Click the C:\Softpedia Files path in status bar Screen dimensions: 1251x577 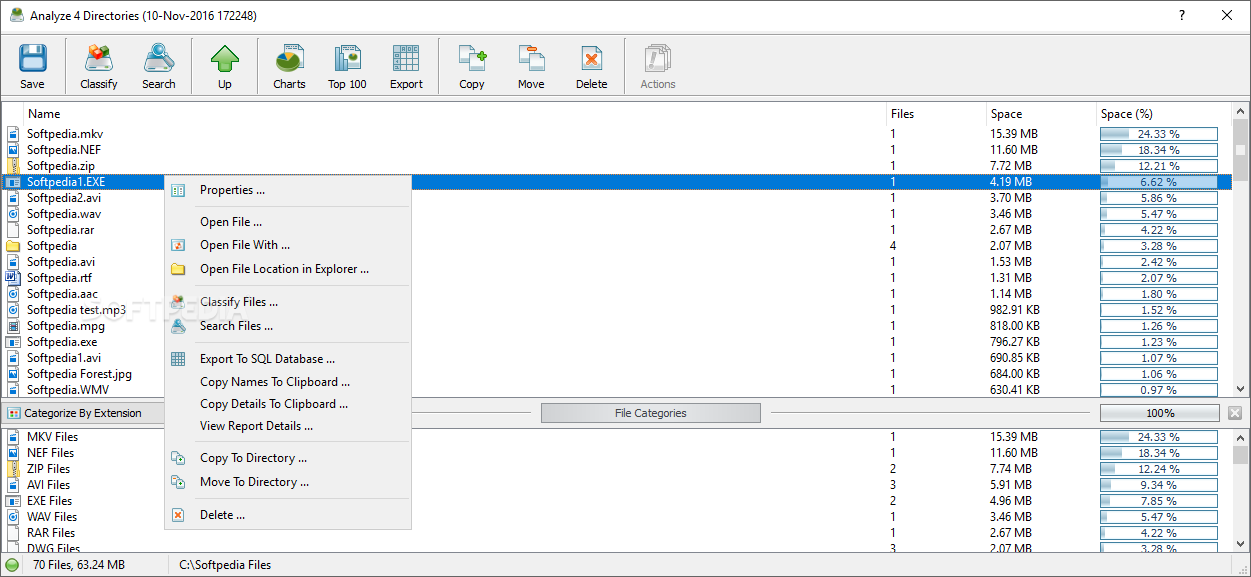point(225,565)
